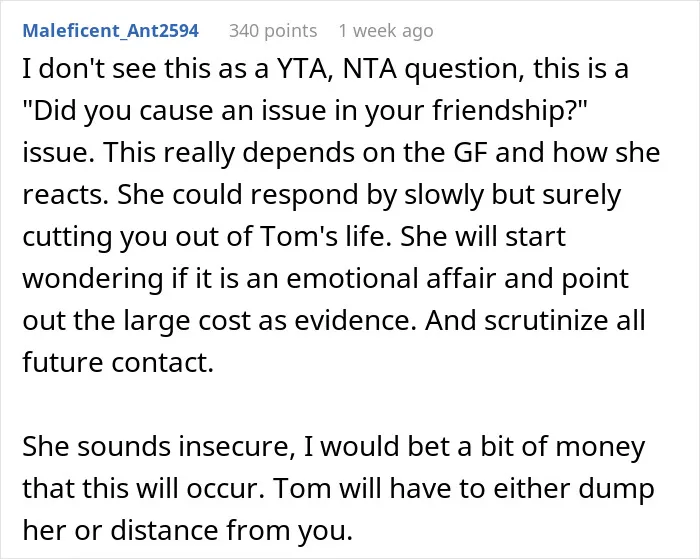Click the 340 points score
Screen dimensions: 700x559
(273, 31)
